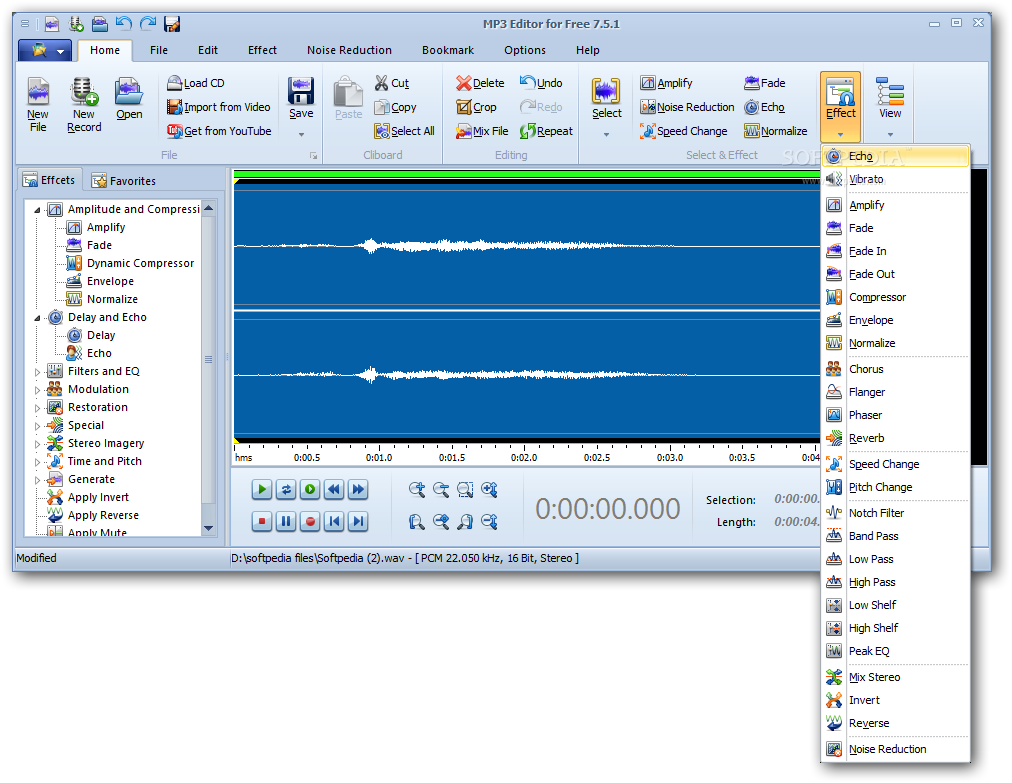This screenshot has height=783, width=1012.
Task: Click Select All in the Clipboard group
Action: (x=404, y=131)
